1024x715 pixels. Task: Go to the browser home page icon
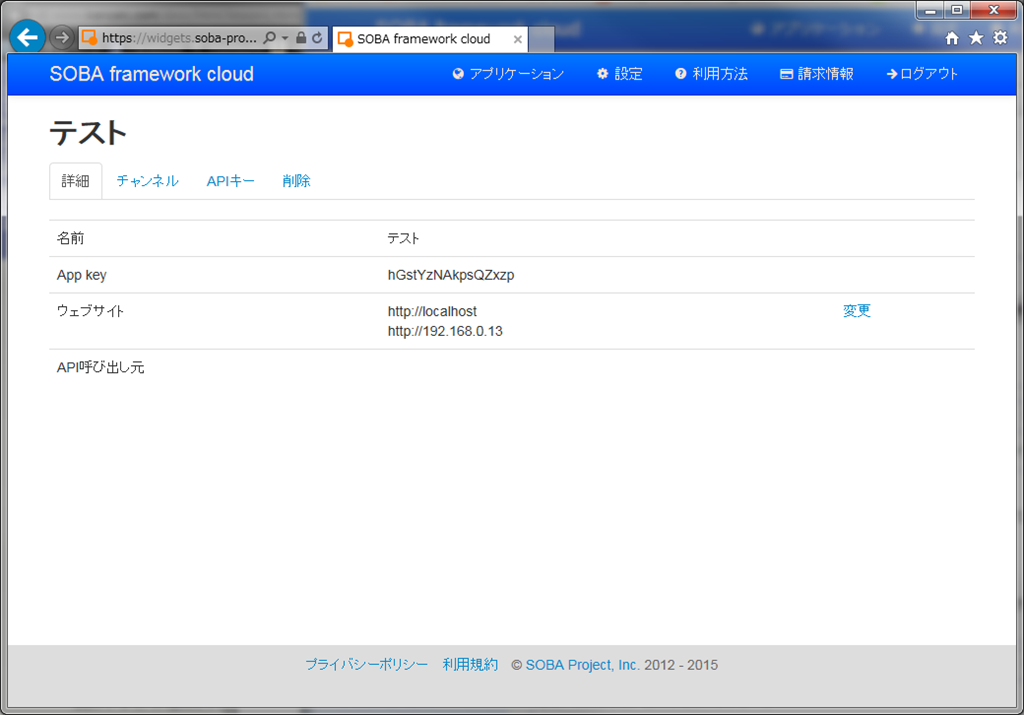coord(952,38)
